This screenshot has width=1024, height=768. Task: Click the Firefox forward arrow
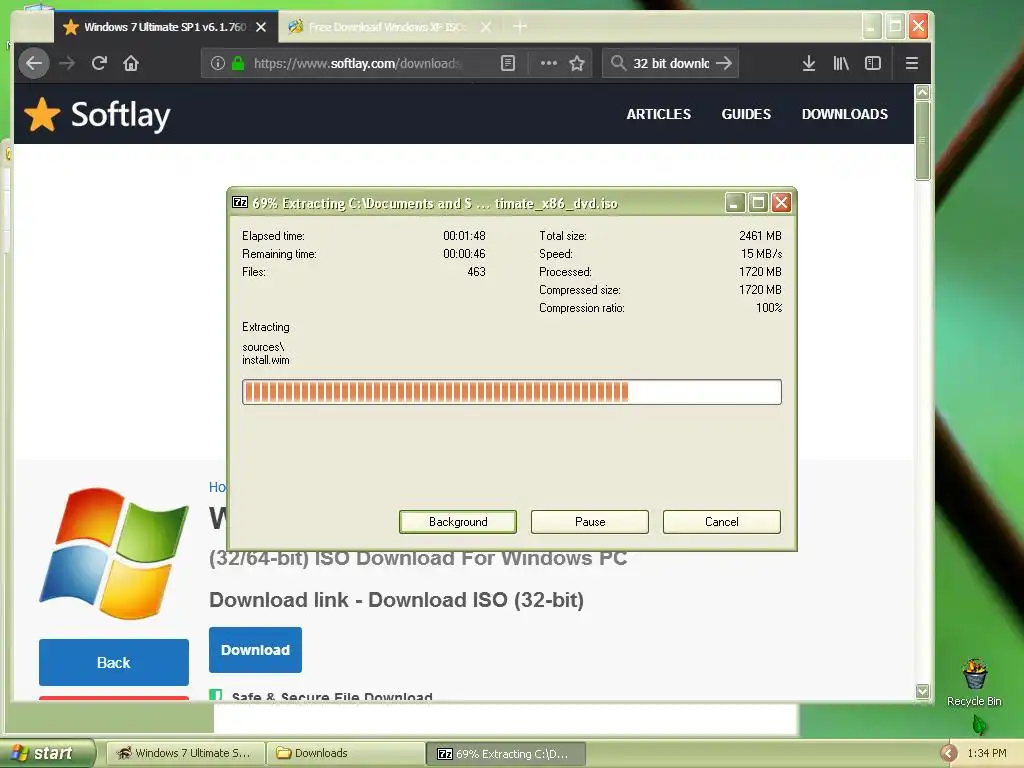tap(67, 63)
